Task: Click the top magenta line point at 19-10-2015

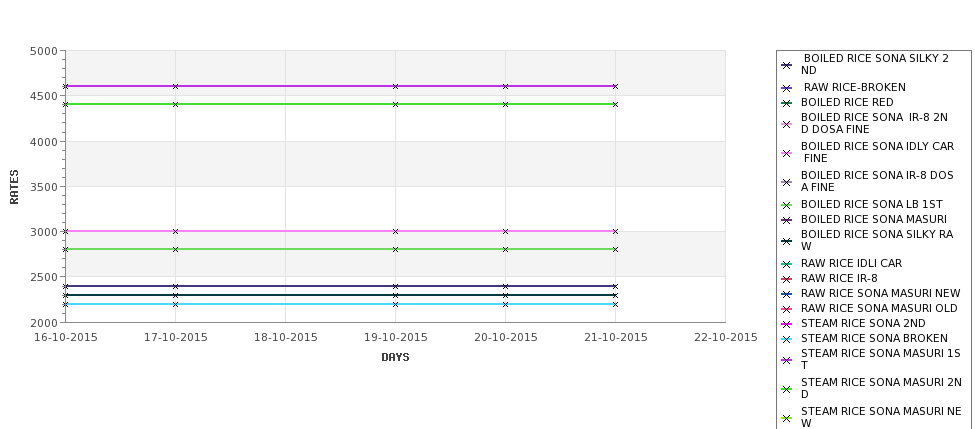Action: [395, 86]
